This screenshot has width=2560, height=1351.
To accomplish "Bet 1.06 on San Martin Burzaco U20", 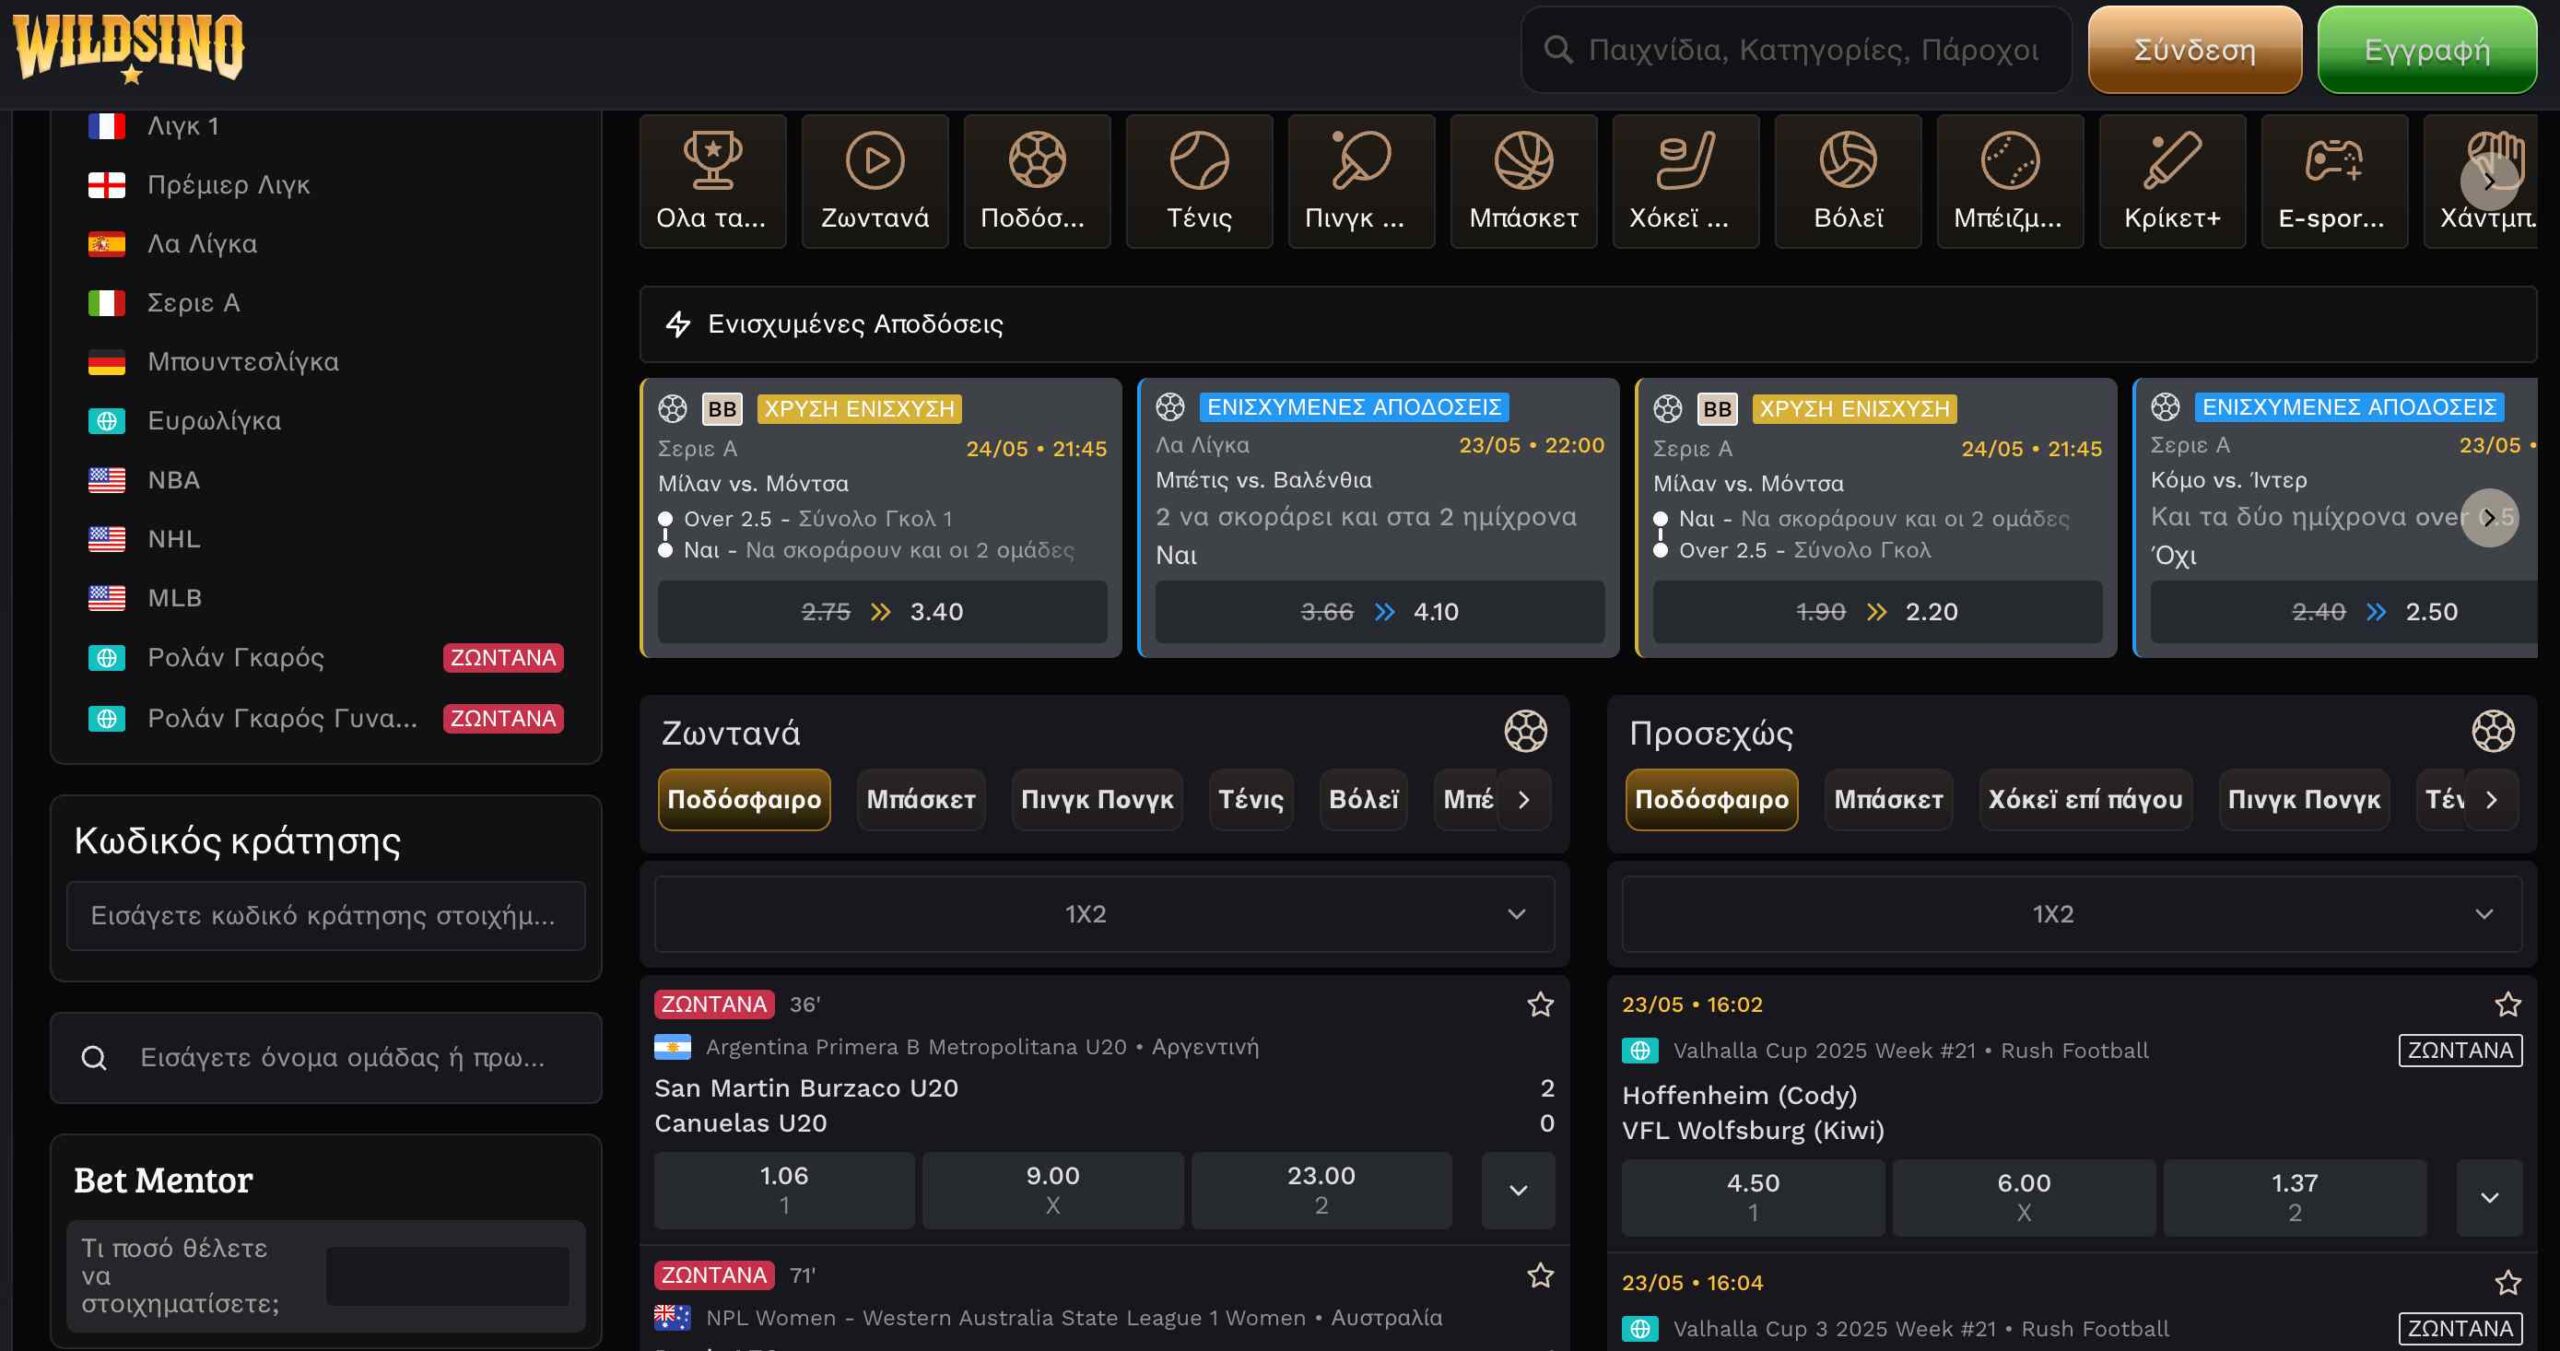I will (784, 1190).
